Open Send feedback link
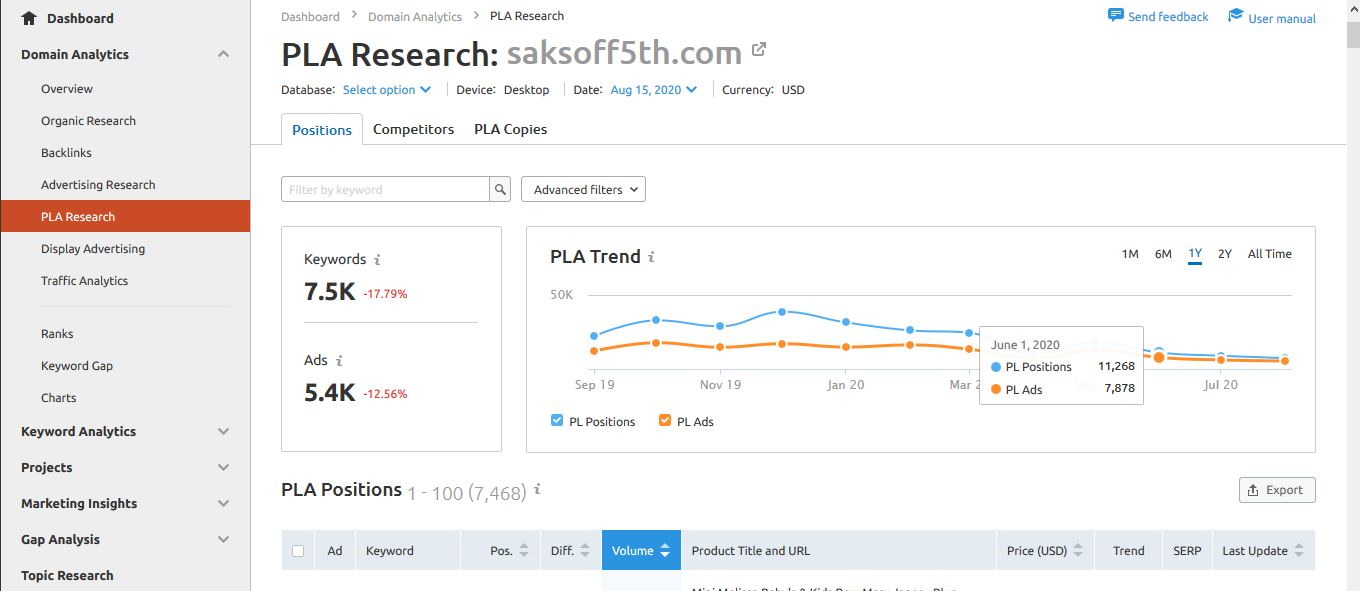 [x=1168, y=17]
